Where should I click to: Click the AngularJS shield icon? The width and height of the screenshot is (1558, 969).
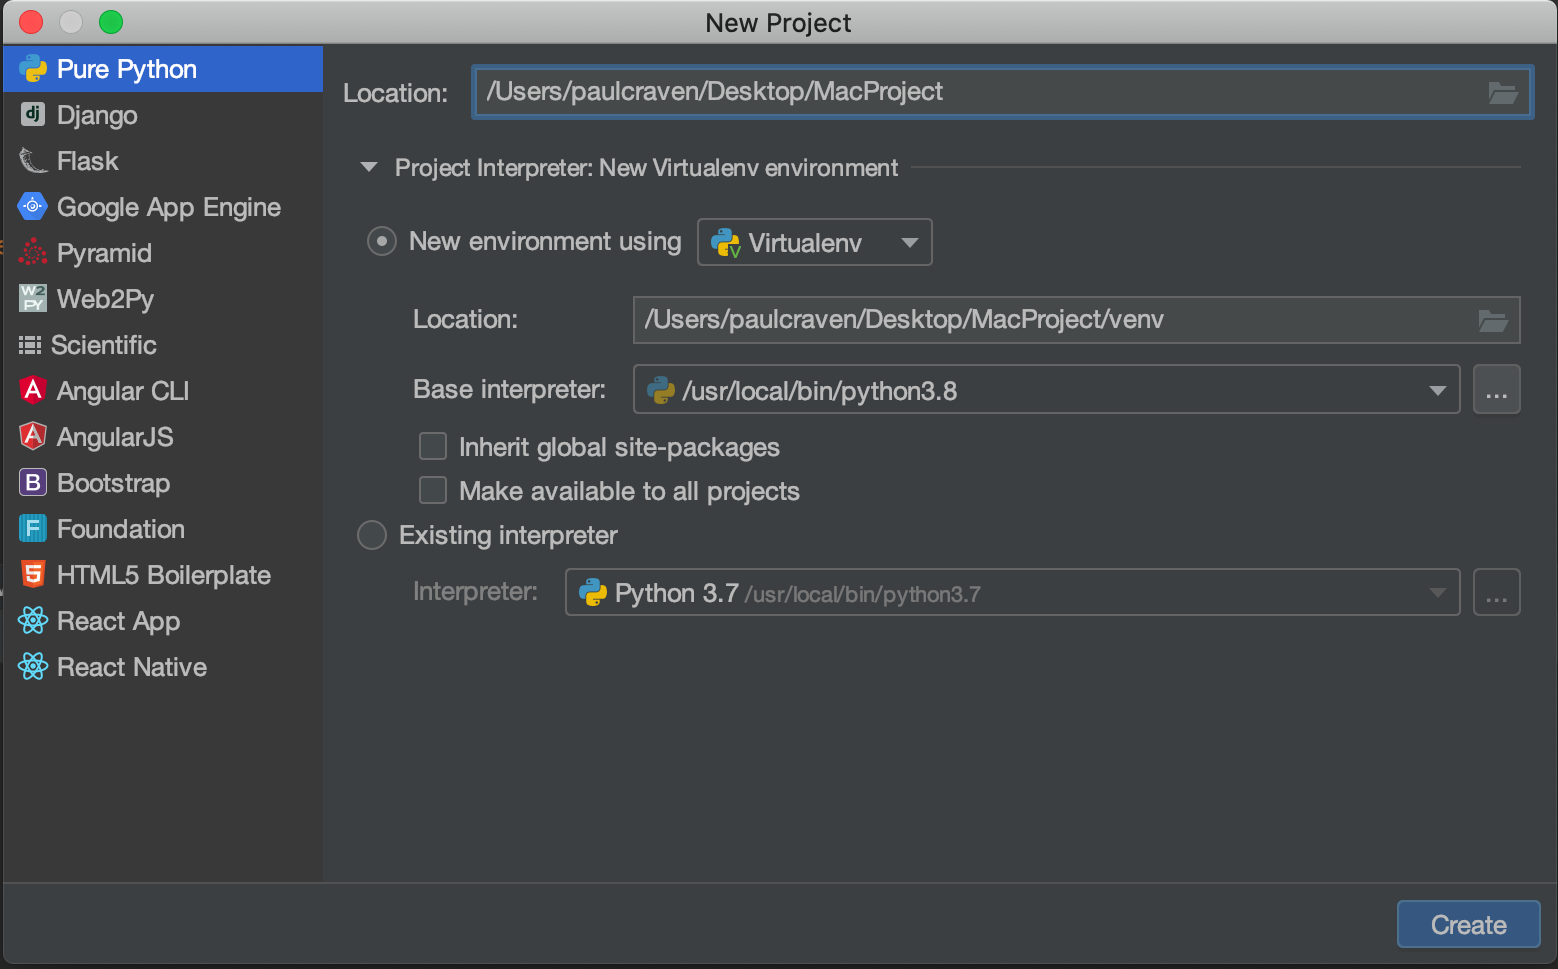33,435
